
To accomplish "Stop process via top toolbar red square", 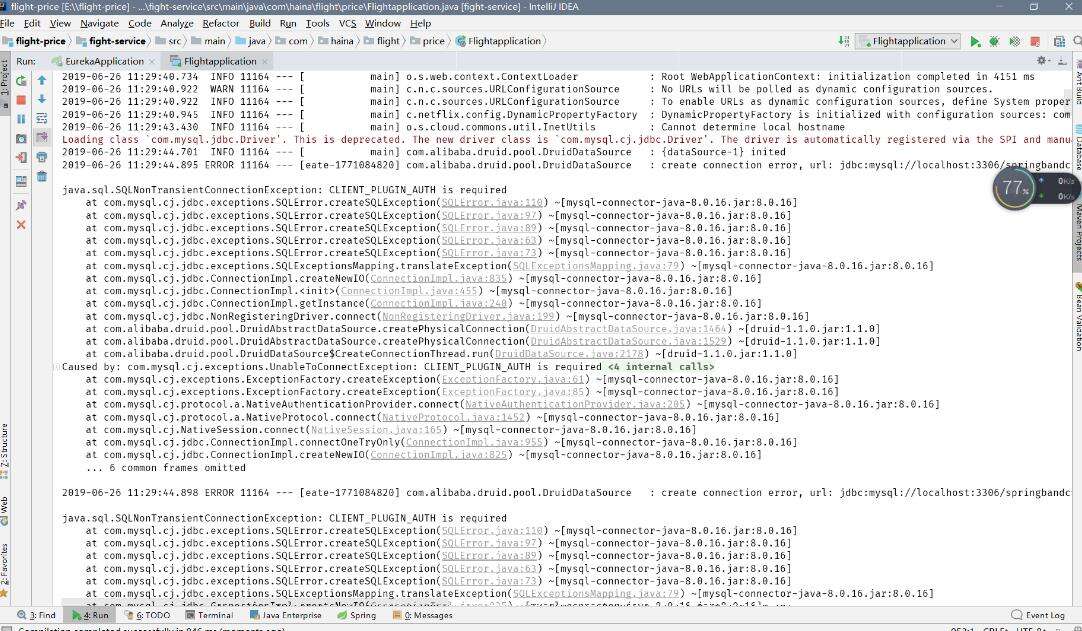I will click(1034, 41).
